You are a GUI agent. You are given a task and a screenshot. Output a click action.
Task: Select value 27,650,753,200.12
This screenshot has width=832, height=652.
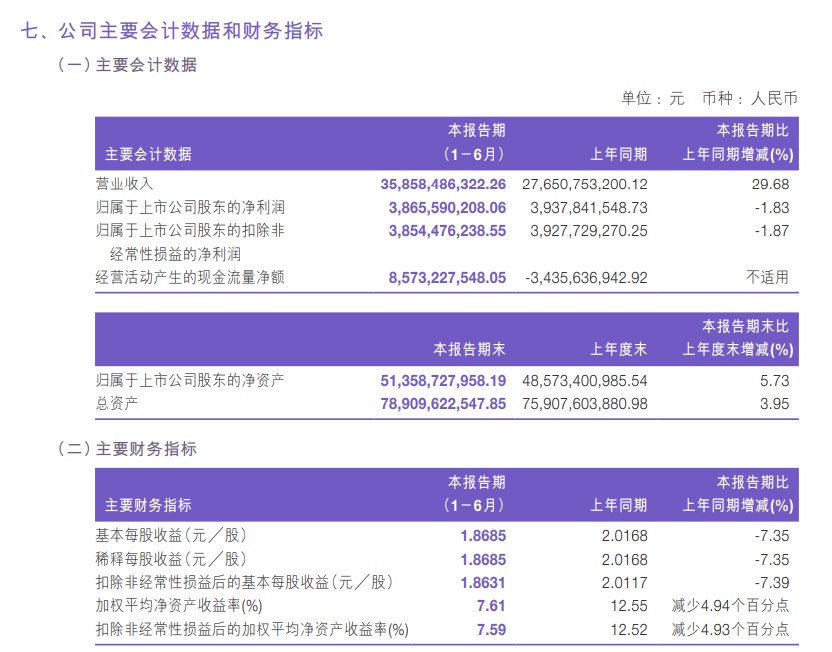tap(585, 184)
